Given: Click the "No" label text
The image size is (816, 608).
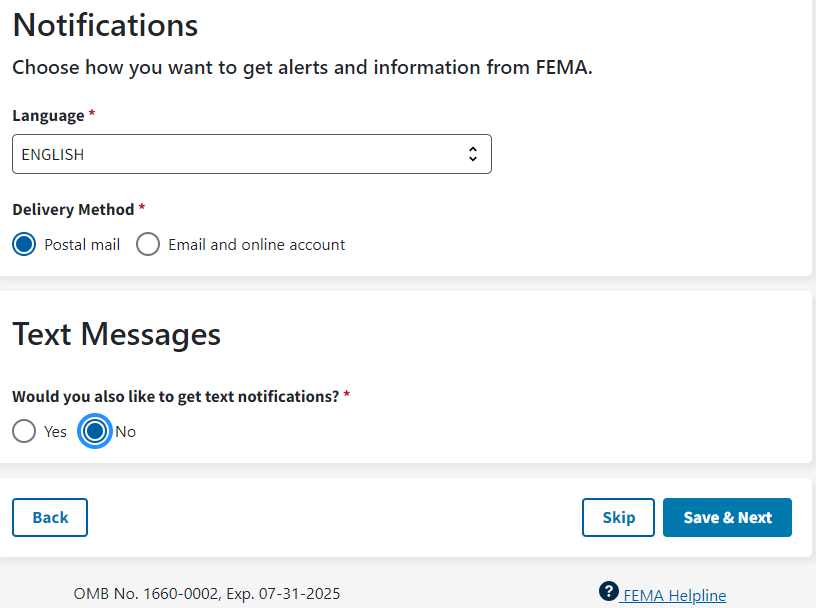Looking at the screenshot, I should pyautogui.click(x=126, y=432).
